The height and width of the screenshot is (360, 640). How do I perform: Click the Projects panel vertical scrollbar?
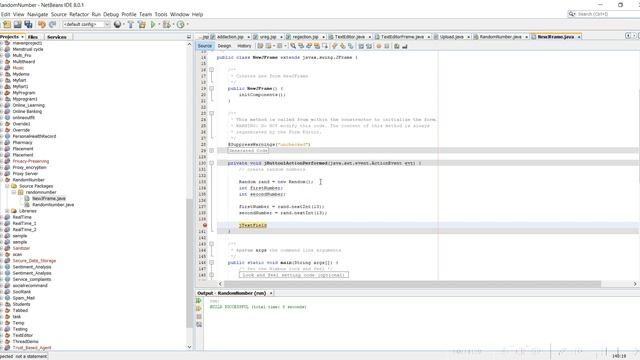pos(189,263)
